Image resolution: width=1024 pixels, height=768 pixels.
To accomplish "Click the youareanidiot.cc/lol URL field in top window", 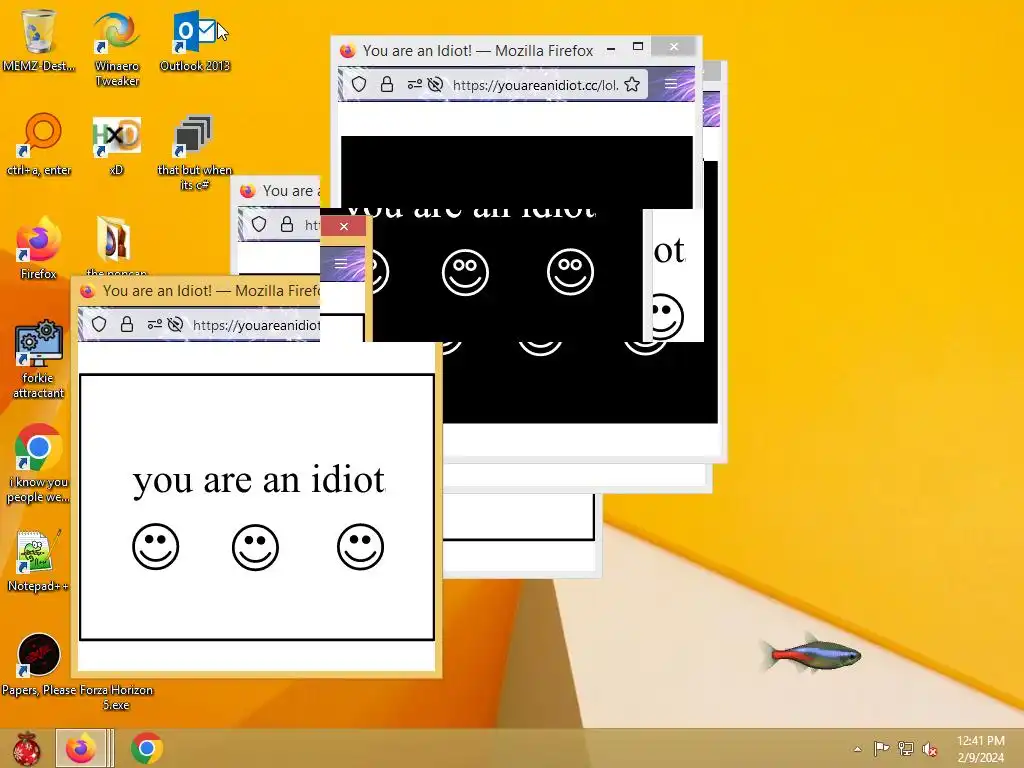I will (x=536, y=85).
